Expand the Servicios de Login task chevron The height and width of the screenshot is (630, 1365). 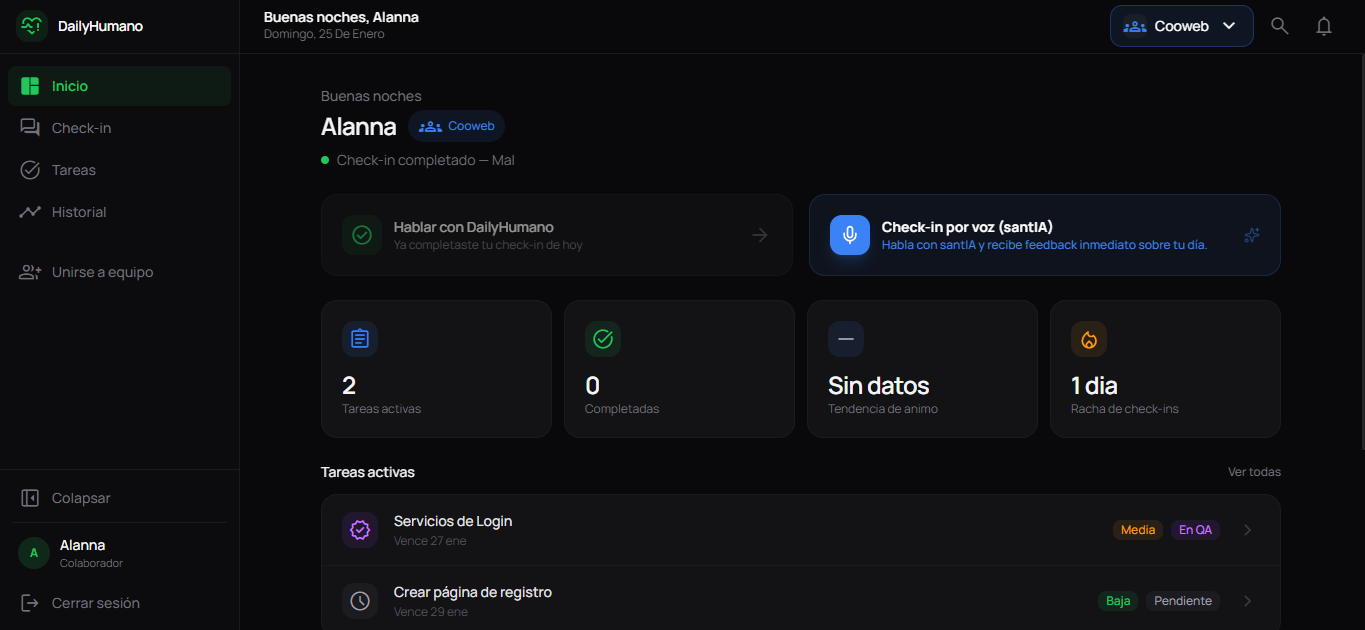pyautogui.click(x=1247, y=530)
